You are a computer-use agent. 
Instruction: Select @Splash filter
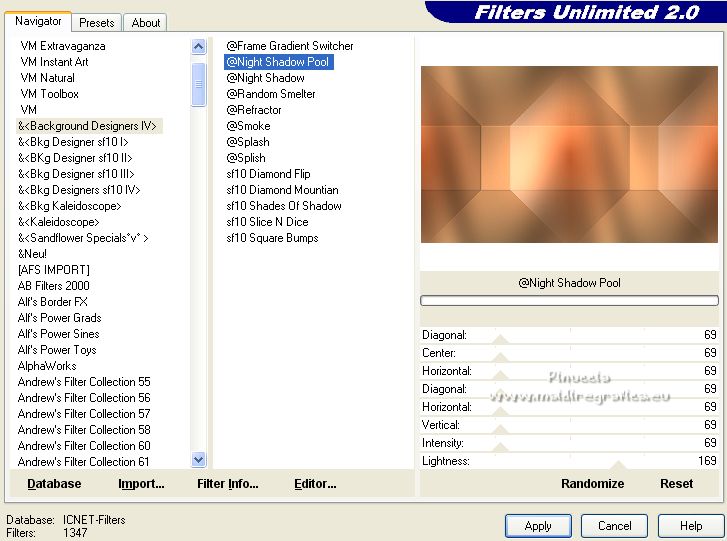tap(248, 142)
